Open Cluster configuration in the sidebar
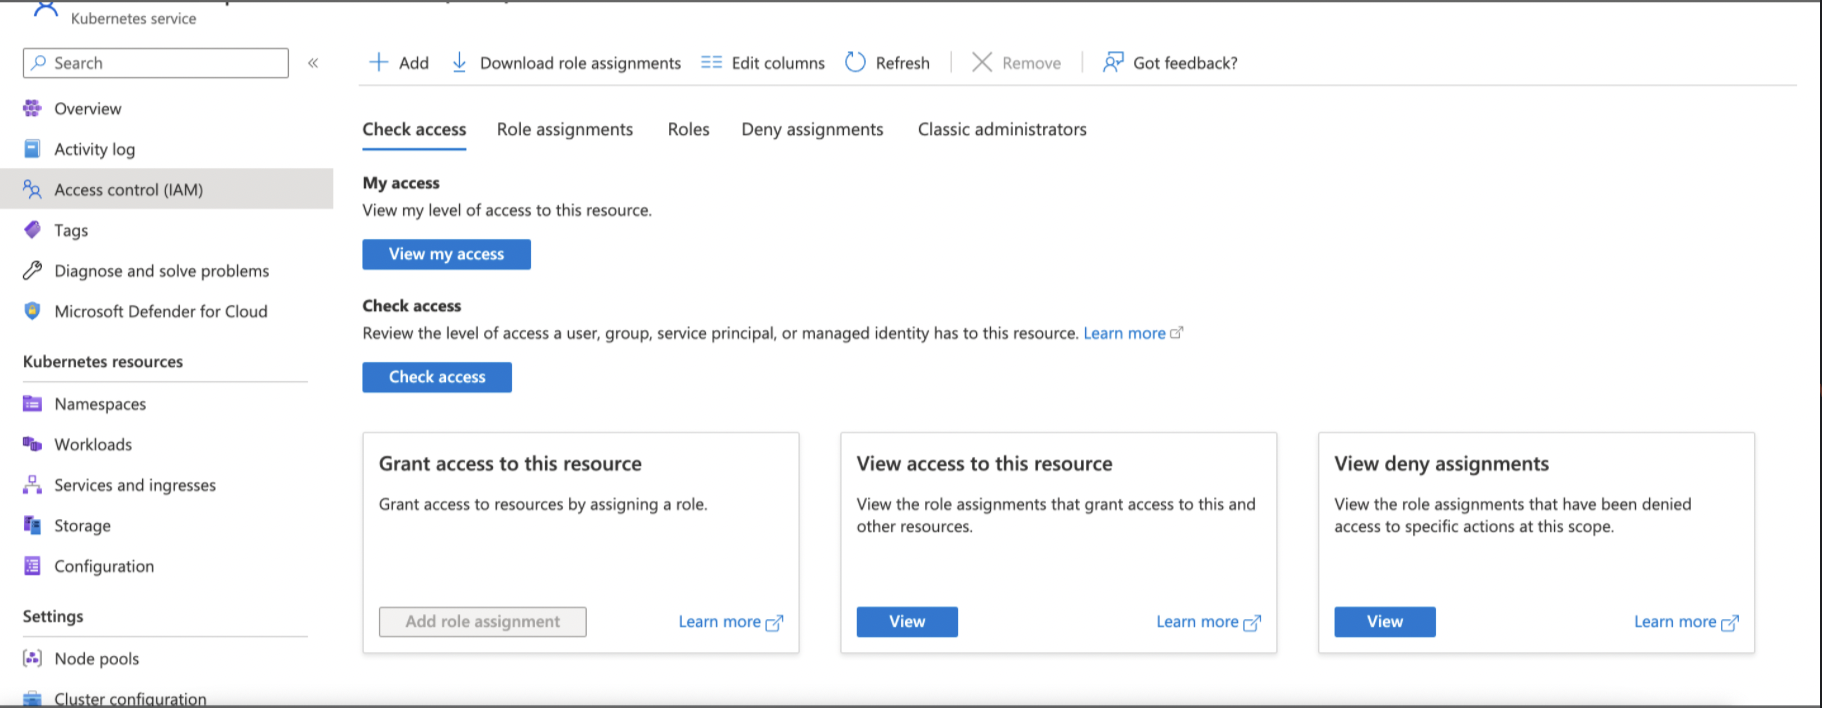The height and width of the screenshot is (708, 1822). [130, 698]
